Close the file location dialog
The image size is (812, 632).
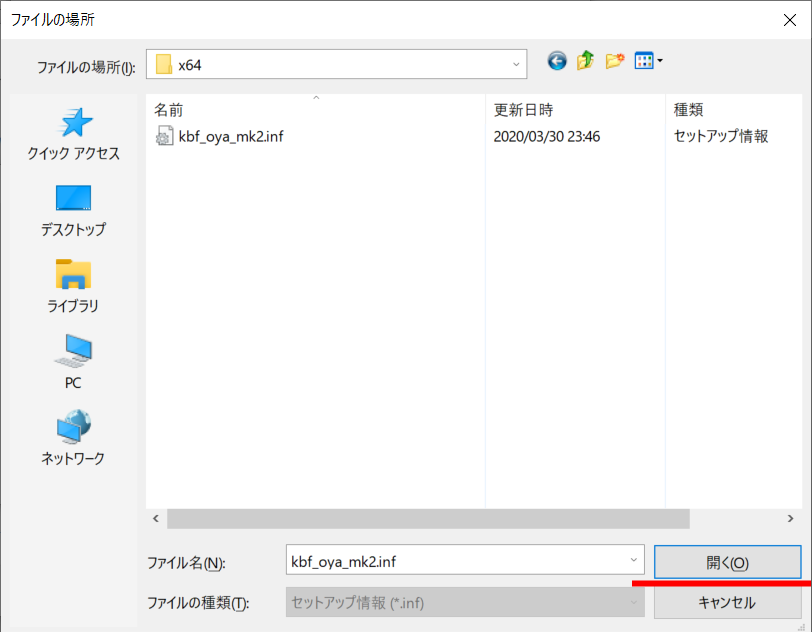click(x=789, y=19)
